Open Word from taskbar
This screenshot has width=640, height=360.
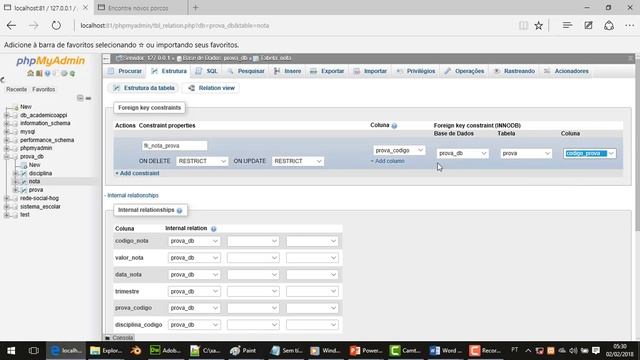click(445, 351)
